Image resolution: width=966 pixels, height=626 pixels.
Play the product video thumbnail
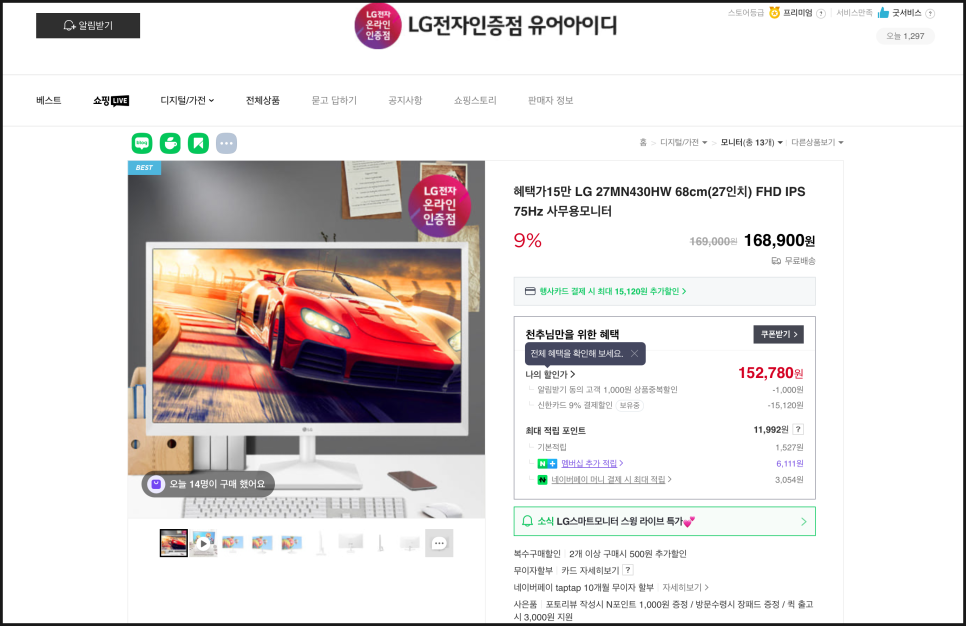point(203,543)
